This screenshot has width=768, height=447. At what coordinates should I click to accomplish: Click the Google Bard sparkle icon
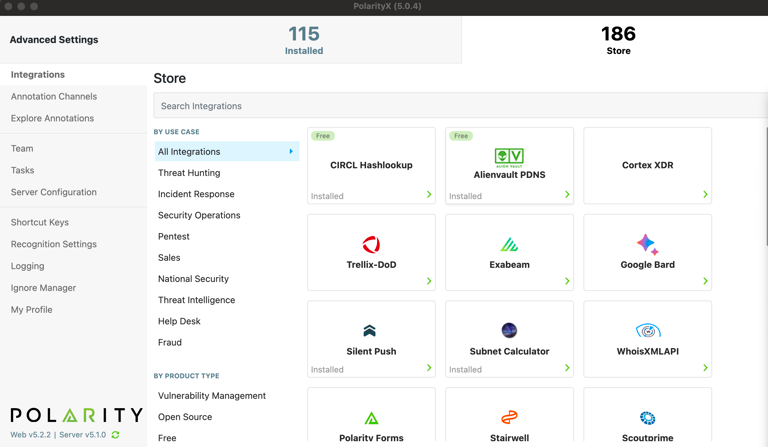[x=647, y=244]
